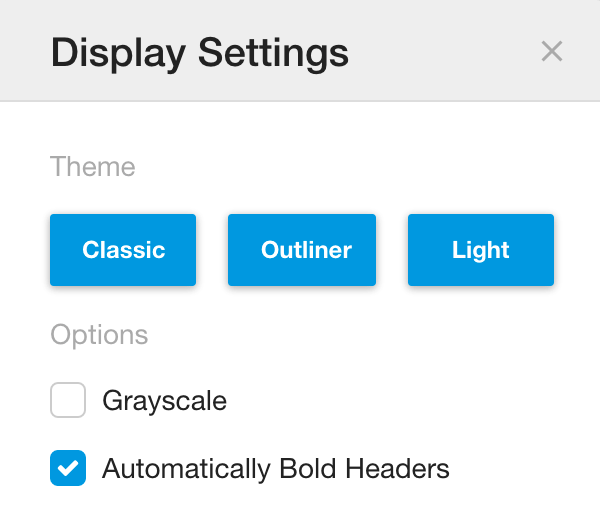Enable the Grayscale checkbox

[x=68, y=400]
